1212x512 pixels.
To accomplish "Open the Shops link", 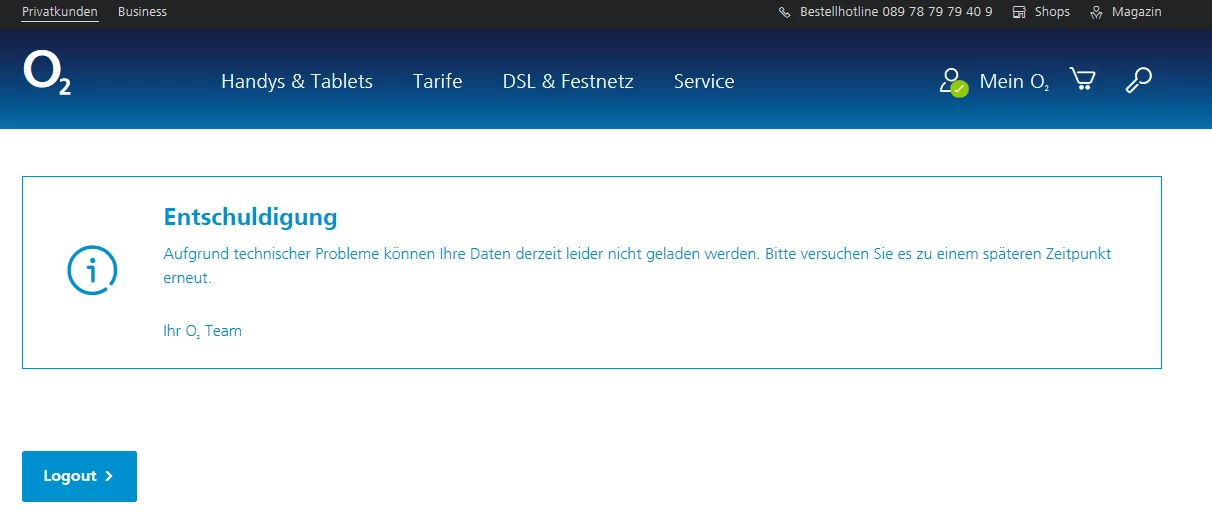I will click(1052, 12).
